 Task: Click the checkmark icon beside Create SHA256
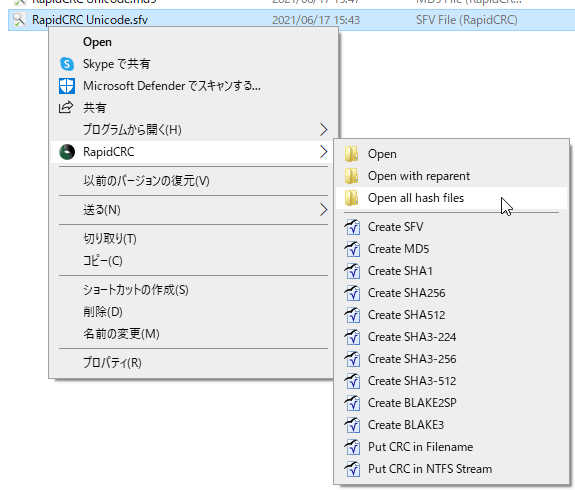pyautogui.click(x=352, y=293)
